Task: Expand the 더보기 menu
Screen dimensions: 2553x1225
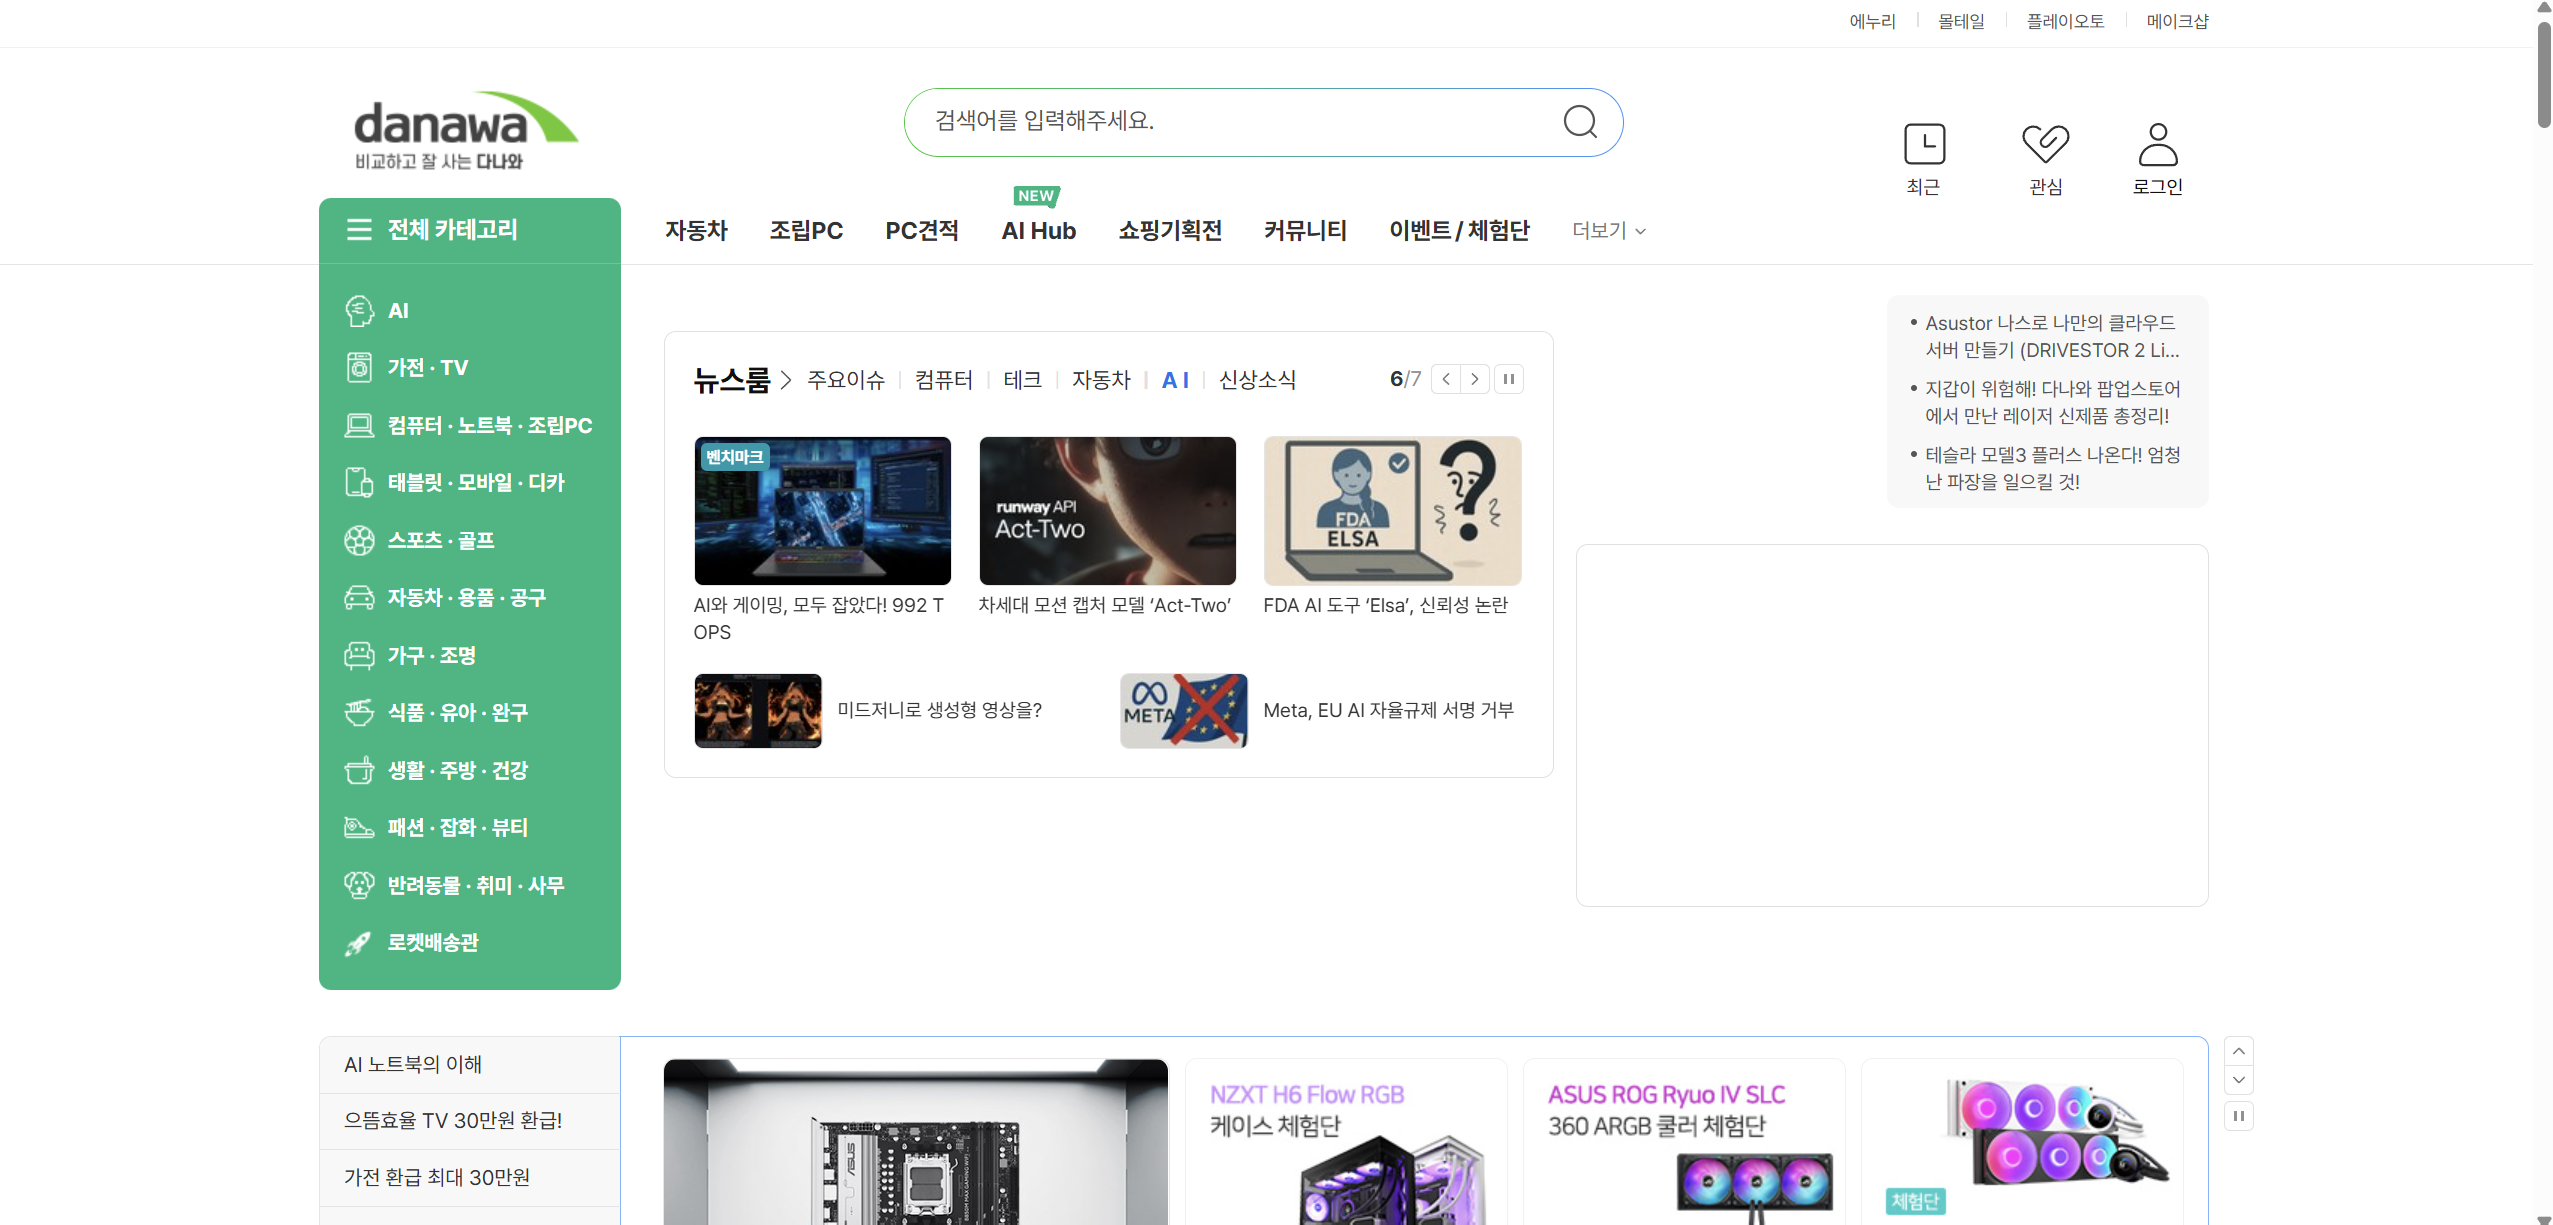Action: click(1608, 231)
